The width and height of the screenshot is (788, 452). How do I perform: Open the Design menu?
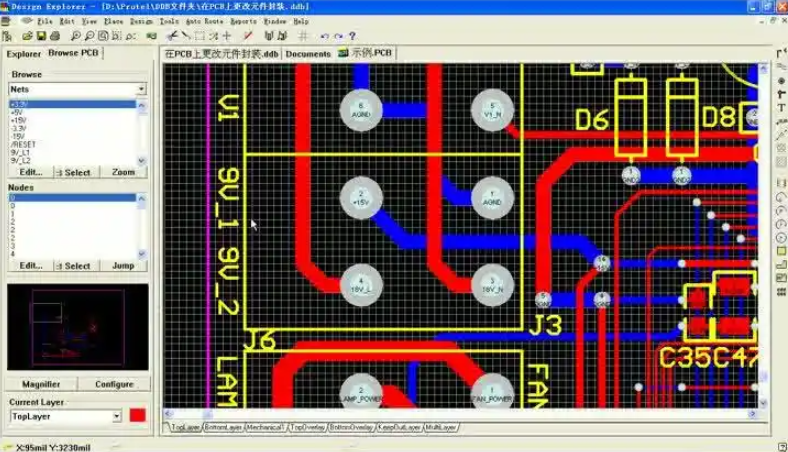pos(141,20)
